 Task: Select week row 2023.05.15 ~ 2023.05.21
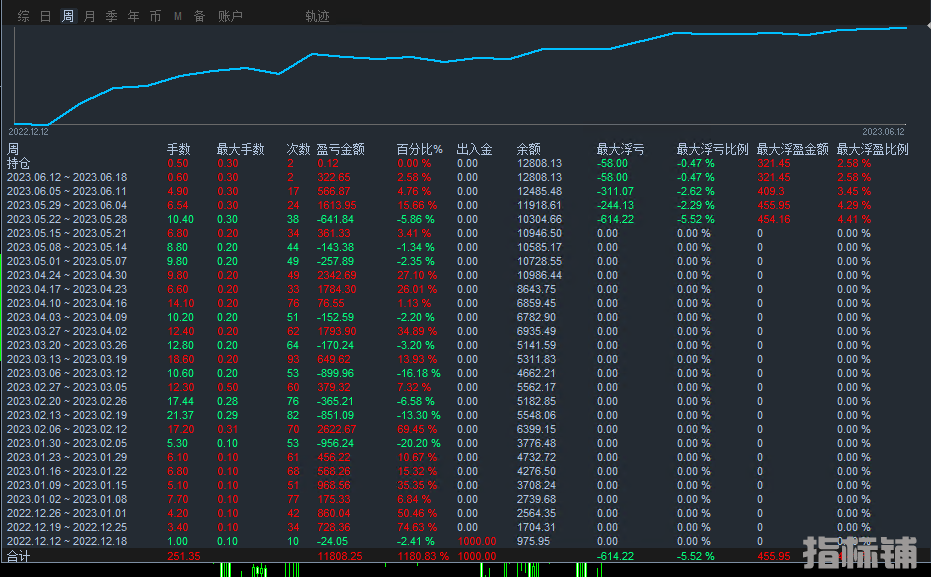pos(67,233)
